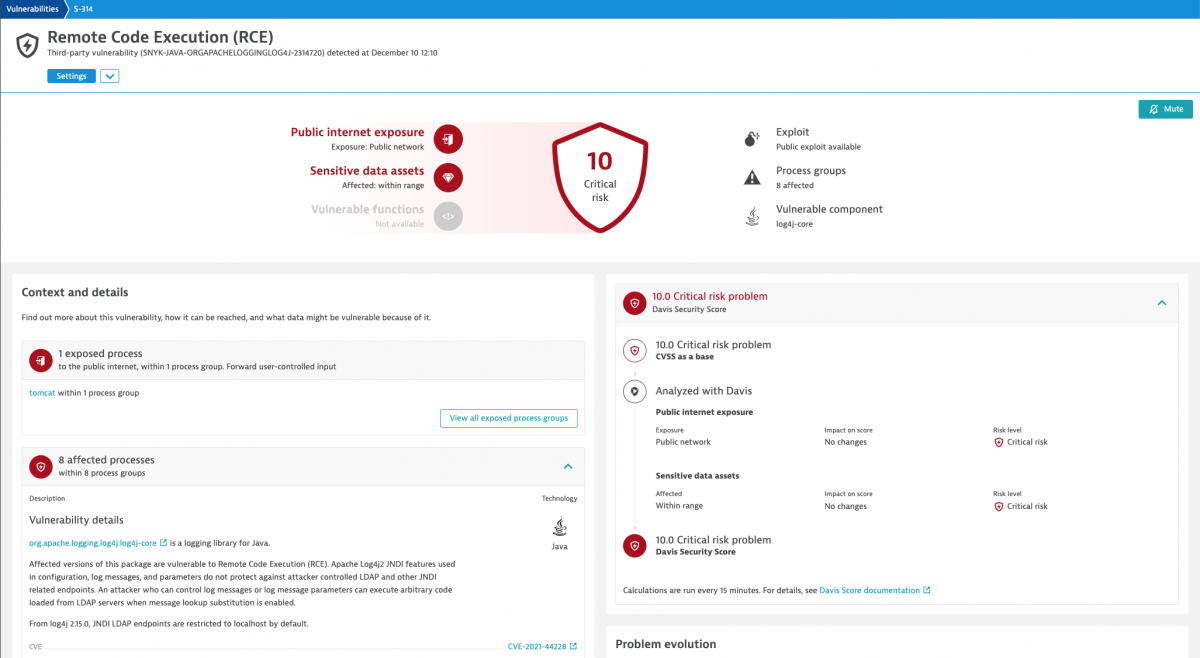Image resolution: width=1200 pixels, height=658 pixels.
Task: Open the Settings dropdown arrow
Action: click(x=109, y=75)
